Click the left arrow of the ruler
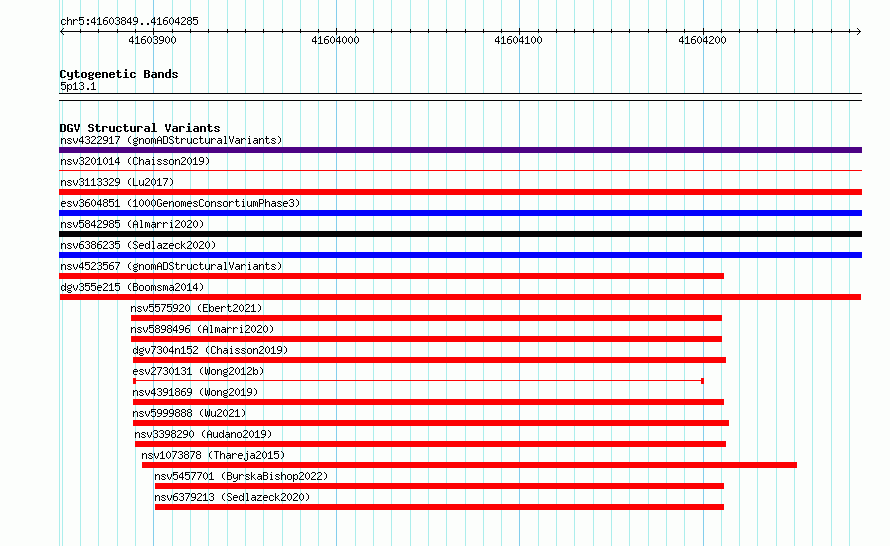890x546 pixels. point(62,31)
